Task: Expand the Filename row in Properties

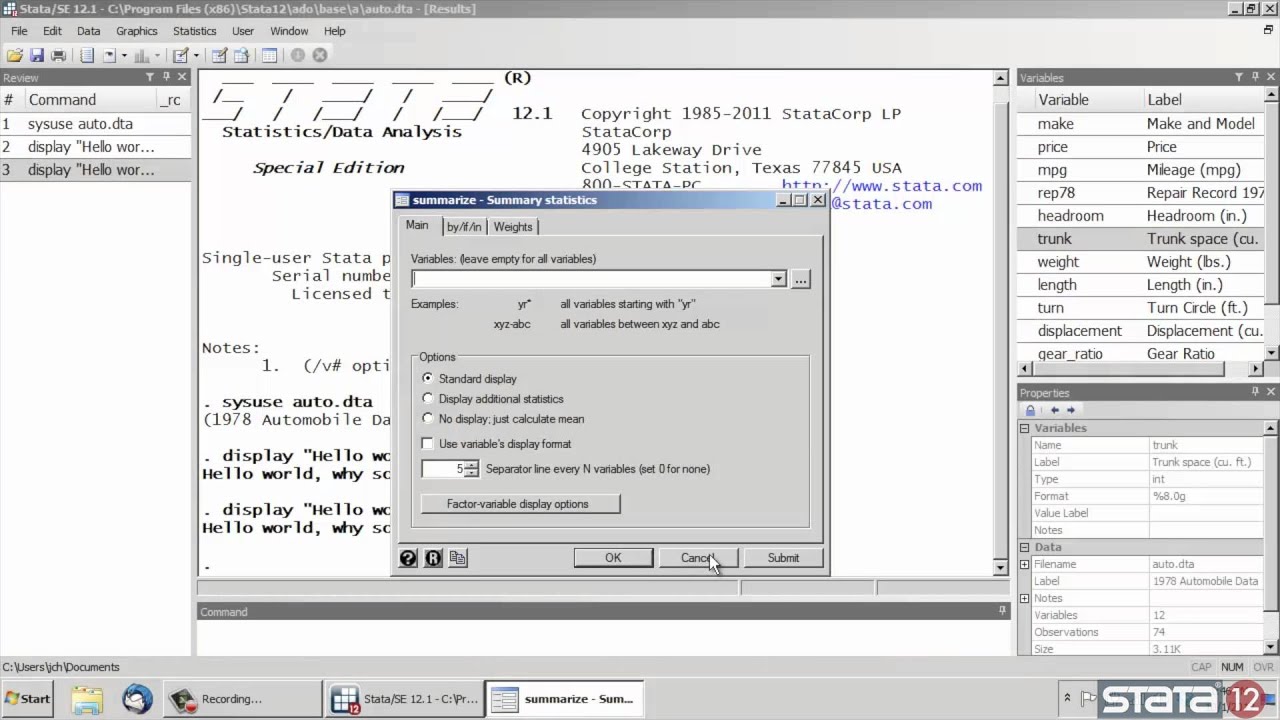Action: pyautogui.click(x=1024, y=564)
